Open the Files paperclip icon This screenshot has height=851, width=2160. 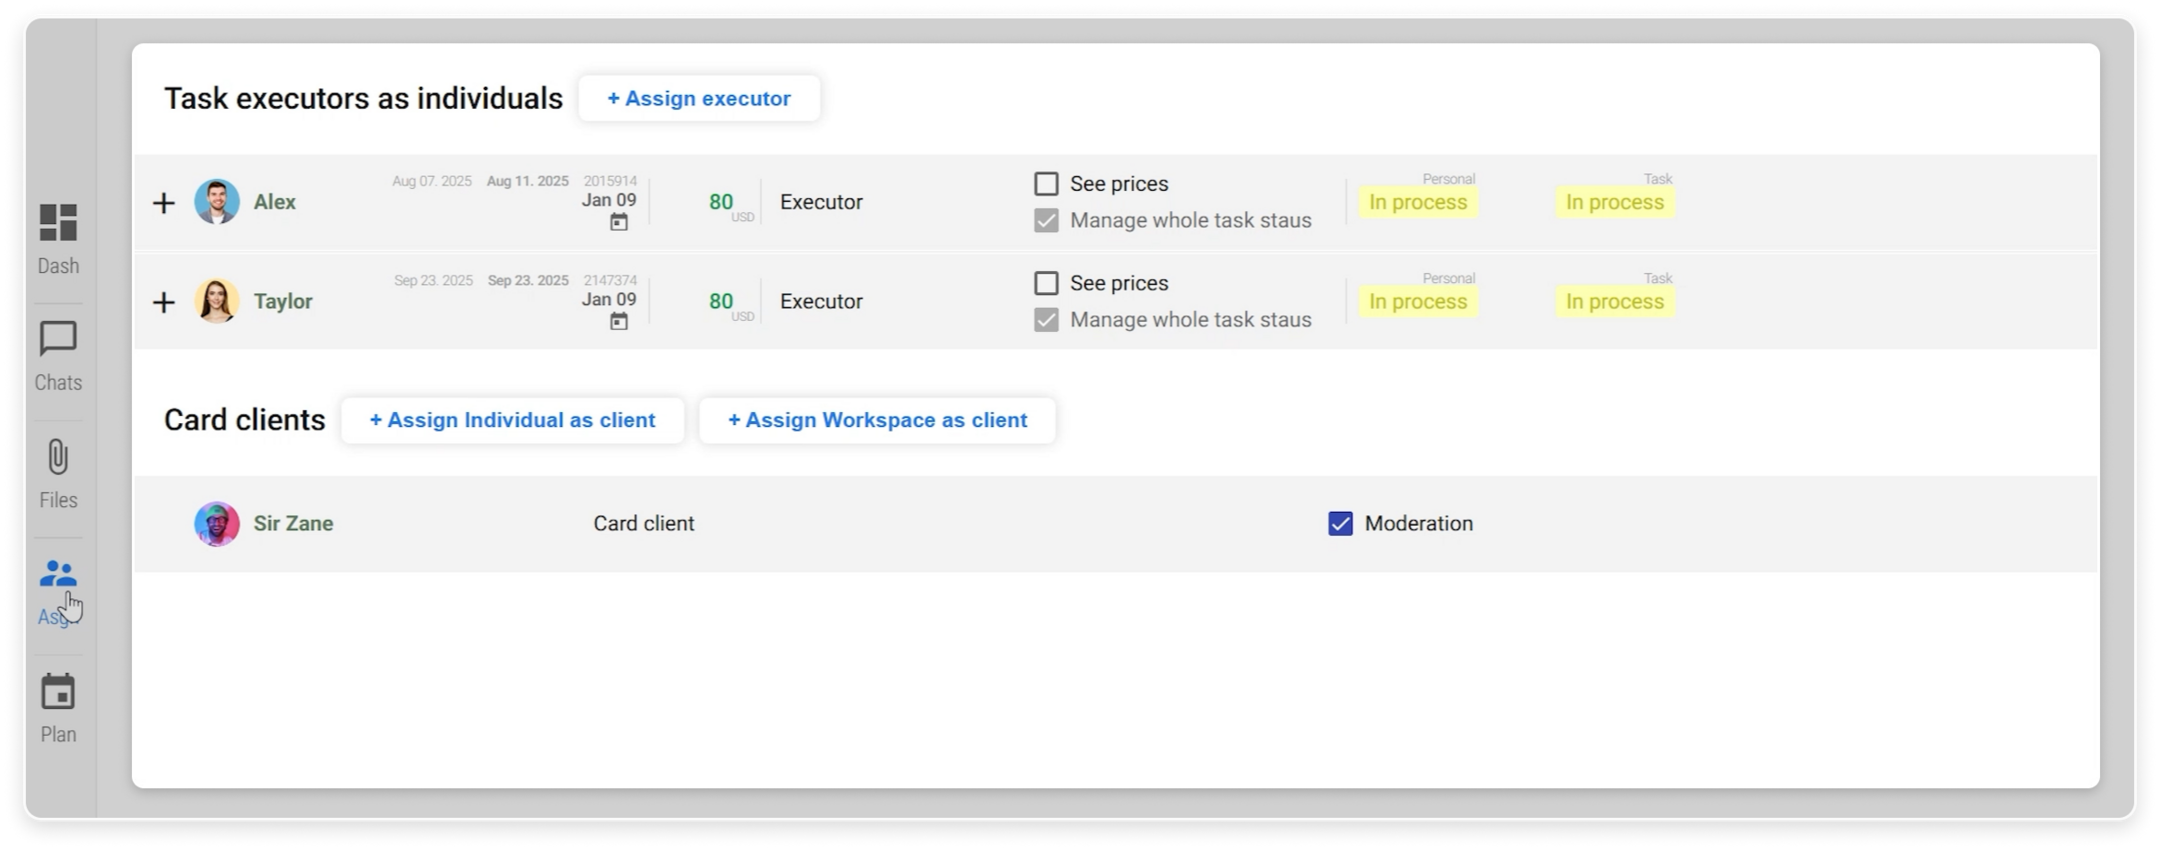coord(58,458)
